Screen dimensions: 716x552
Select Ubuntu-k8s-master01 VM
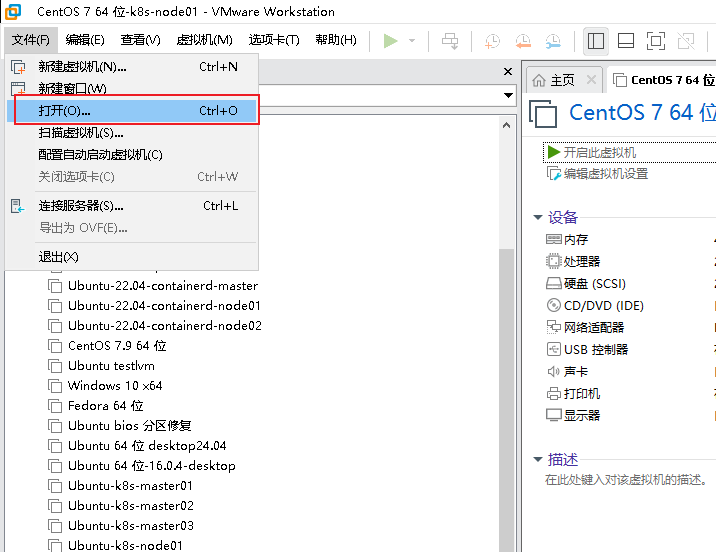[x=121, y=486]
